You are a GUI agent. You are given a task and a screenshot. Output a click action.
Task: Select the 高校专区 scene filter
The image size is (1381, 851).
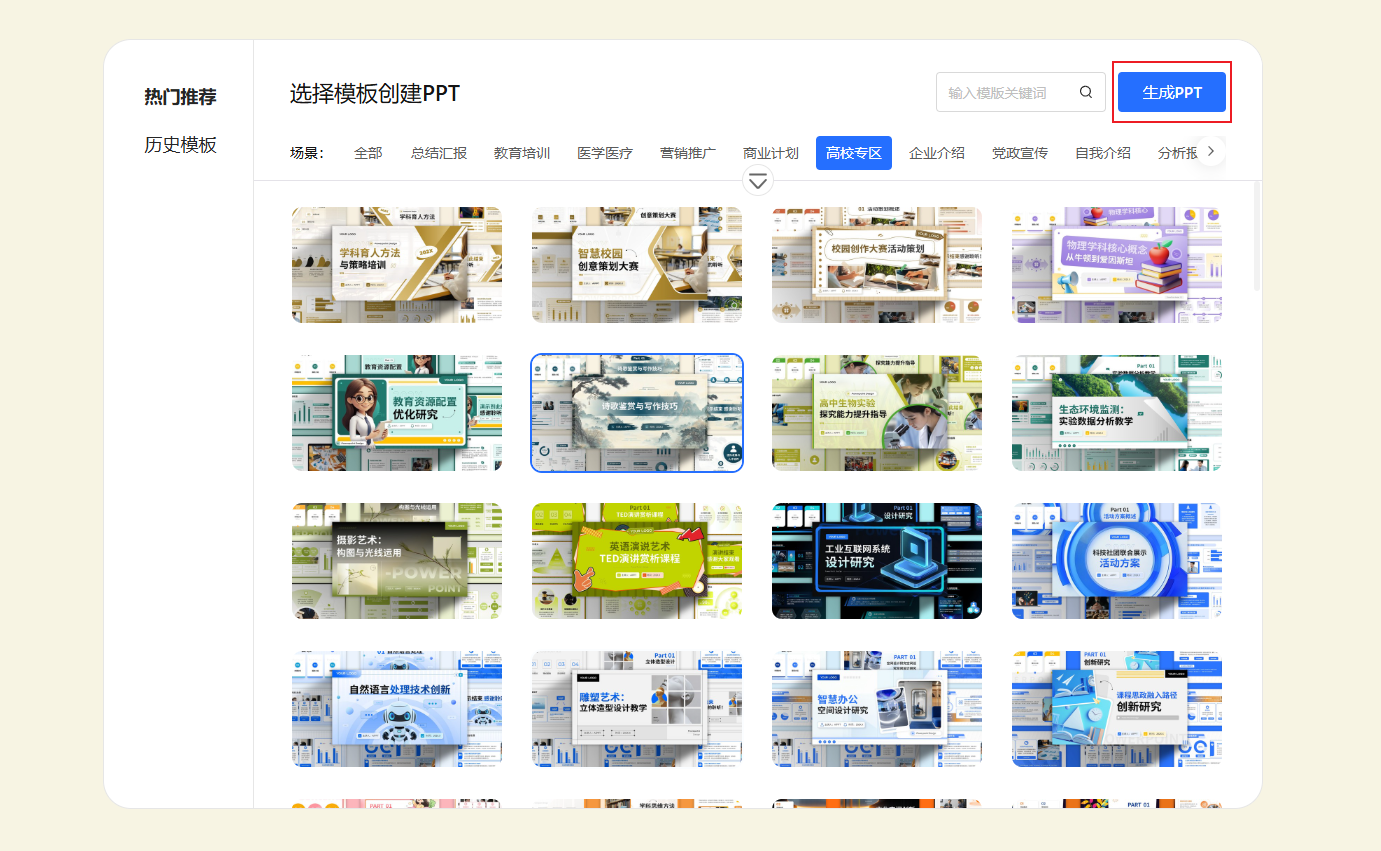click(854, 153)
